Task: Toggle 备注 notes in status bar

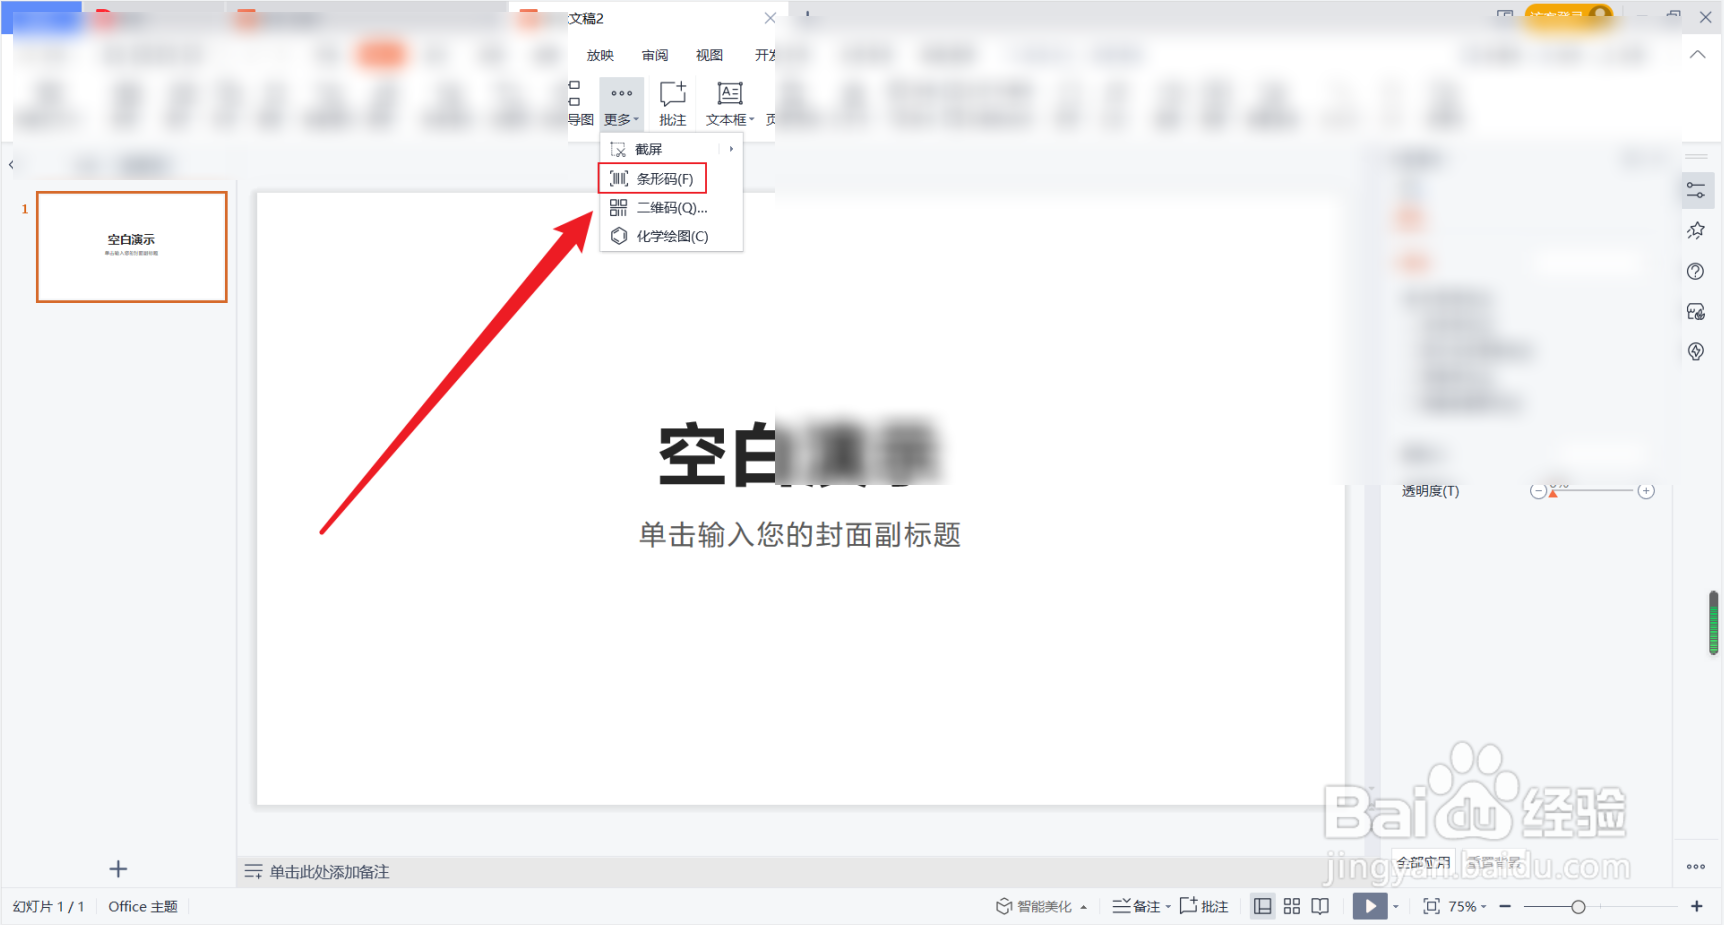Action: click(1136, 906)
